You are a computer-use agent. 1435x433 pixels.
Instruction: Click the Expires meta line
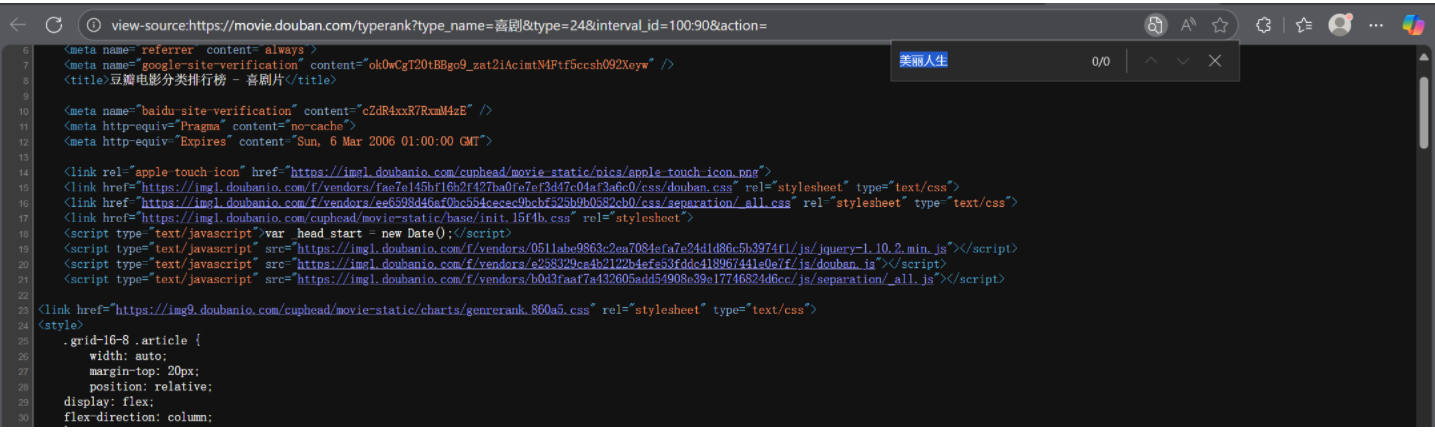278,141
